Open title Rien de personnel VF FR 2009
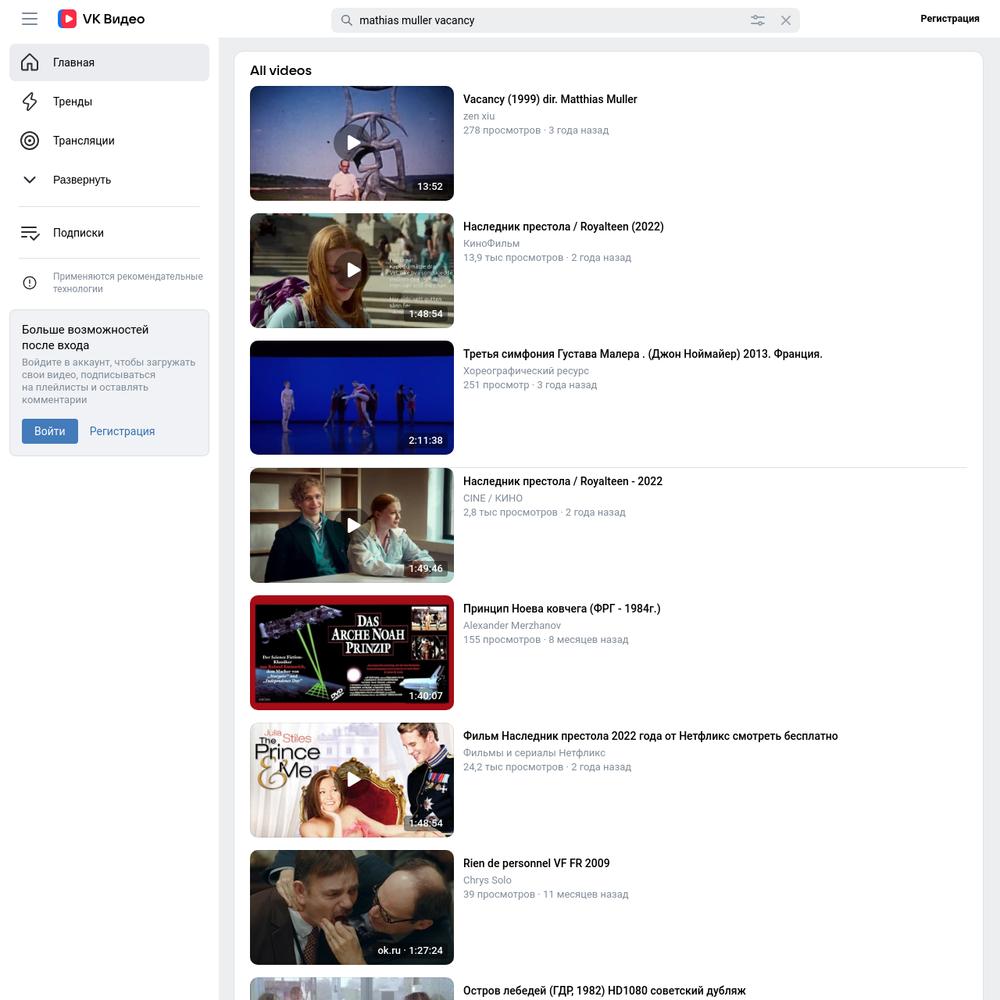1000x1000 pixels. pyautogui.click(x=536, y=863)
